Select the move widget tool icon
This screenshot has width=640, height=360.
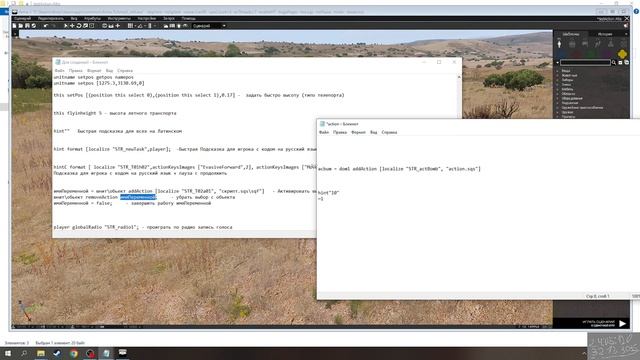[x=72, y=26]
